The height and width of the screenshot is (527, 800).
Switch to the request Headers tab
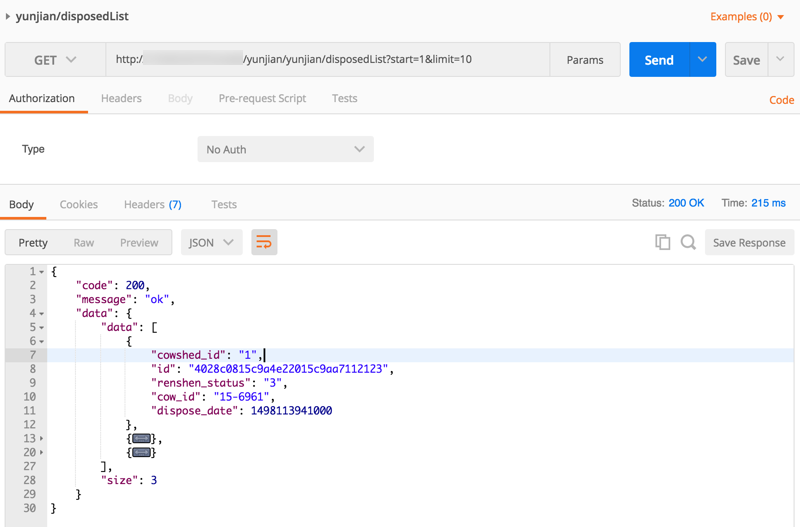pos(121,98)
